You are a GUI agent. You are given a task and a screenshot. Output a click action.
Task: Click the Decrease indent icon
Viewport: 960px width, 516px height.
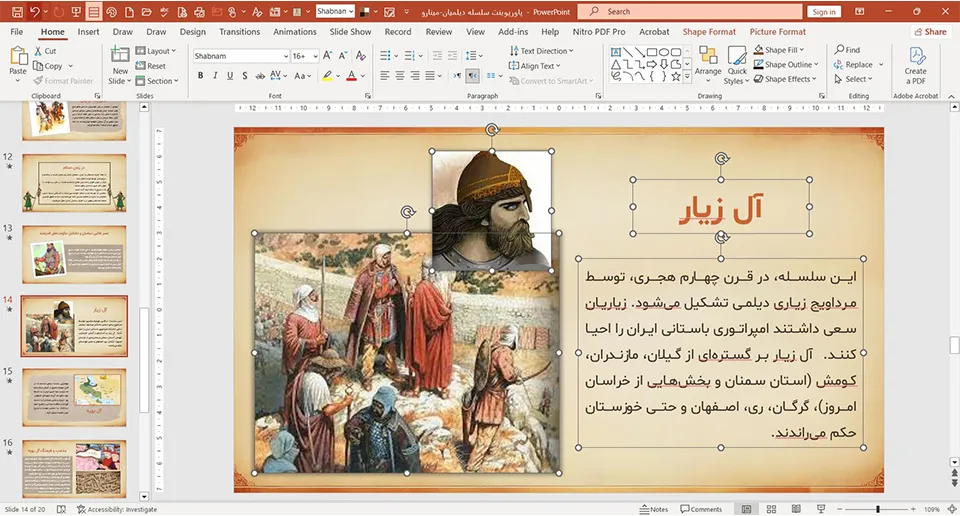[437, 56]
